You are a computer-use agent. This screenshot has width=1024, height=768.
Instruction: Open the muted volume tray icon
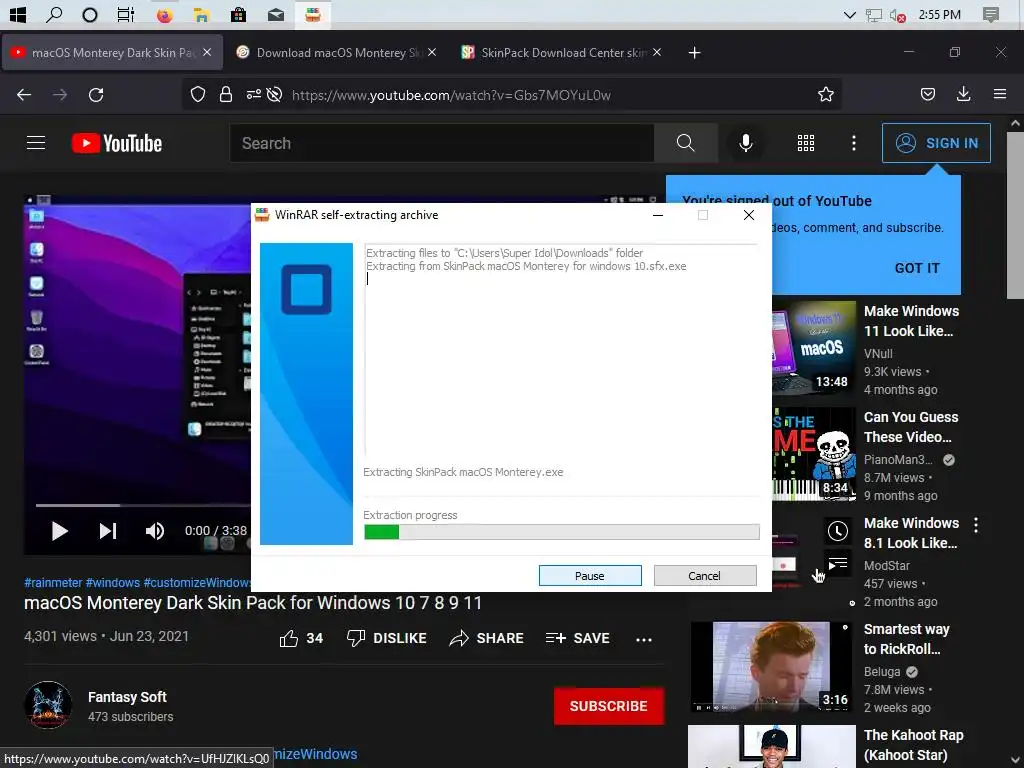(x=897, y=14)
